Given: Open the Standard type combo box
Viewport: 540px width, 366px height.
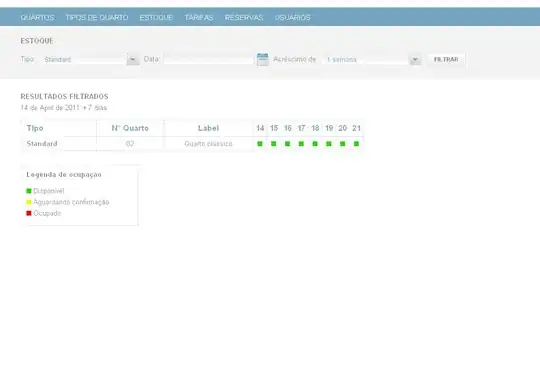Looking at the screenshot, I should [90, 60].
